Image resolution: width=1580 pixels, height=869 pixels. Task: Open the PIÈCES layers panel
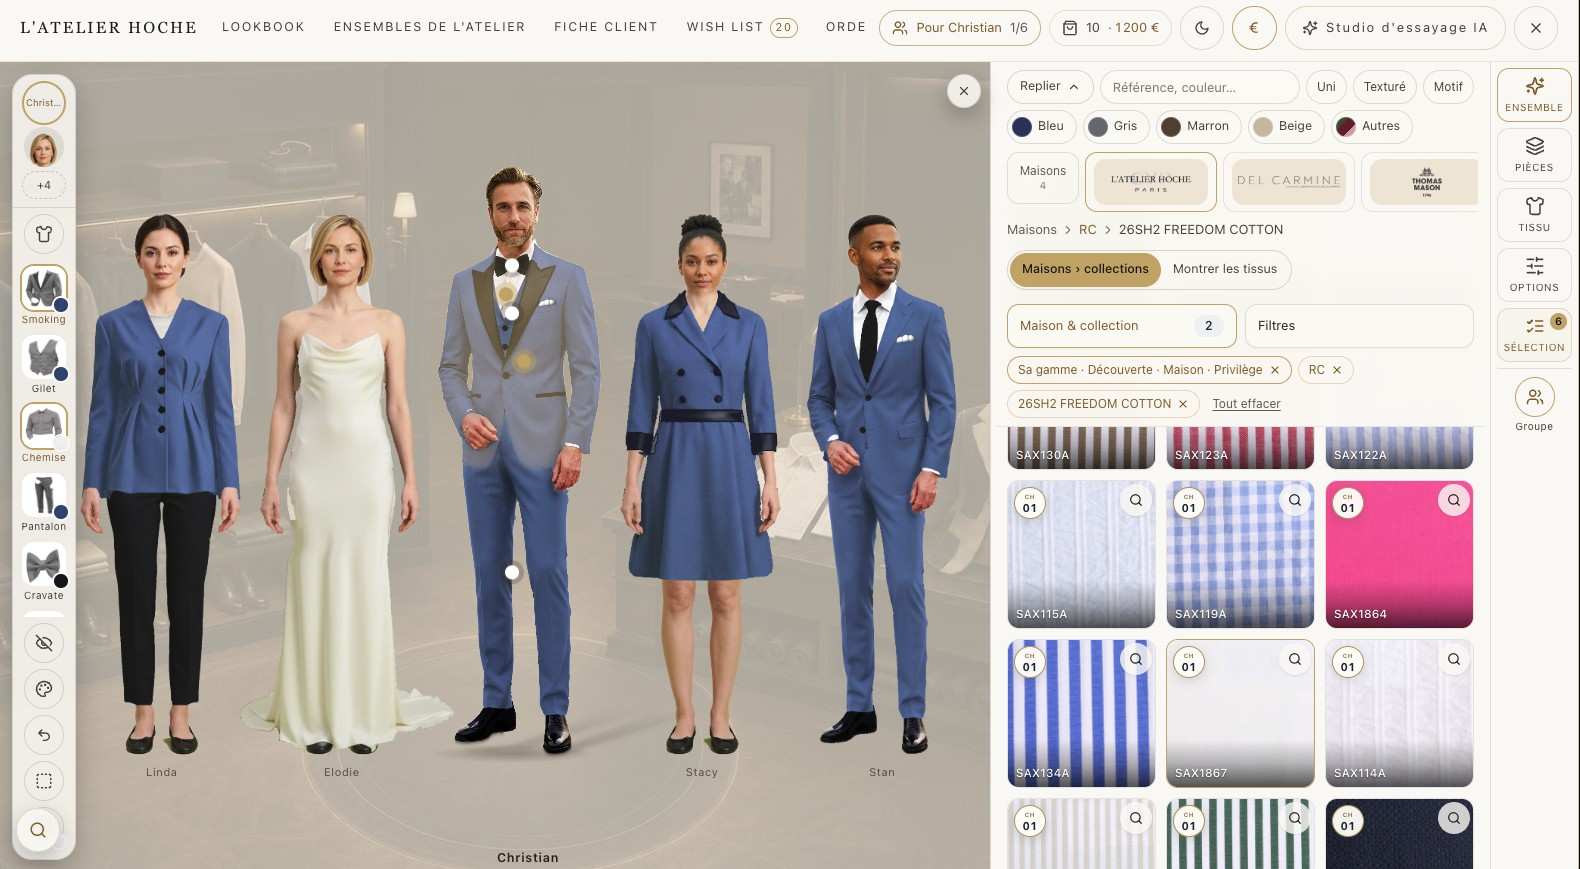tap(1534, 155)
